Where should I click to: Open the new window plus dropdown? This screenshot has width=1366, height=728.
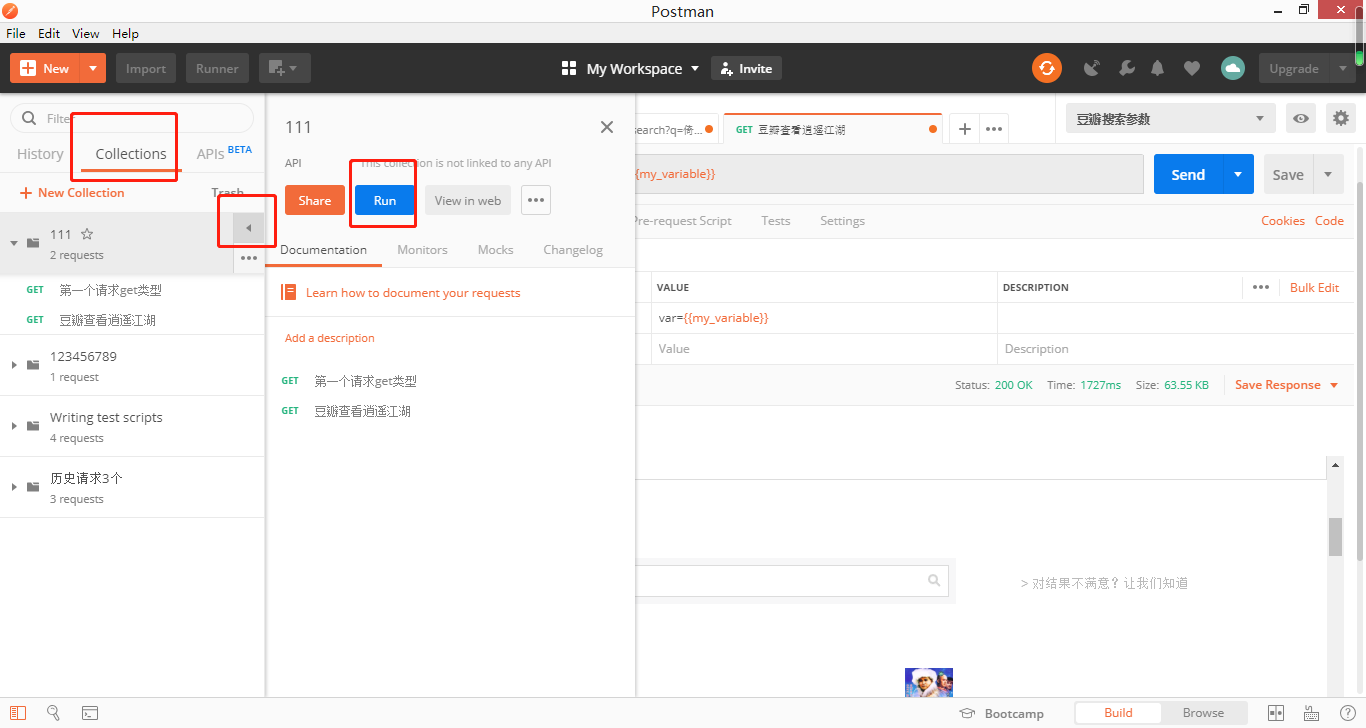tap(285, 68)
